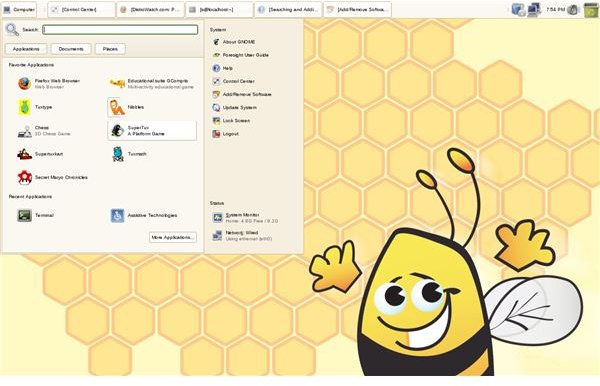600x386 pixels.
Task: Select the Documents tab
Action: coord(71,49)
